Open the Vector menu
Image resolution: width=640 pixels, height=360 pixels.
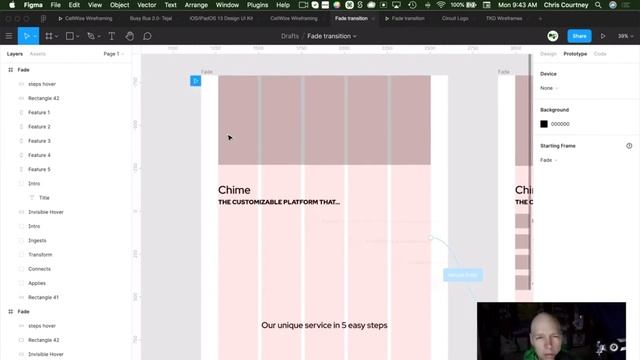coord(147,5)
